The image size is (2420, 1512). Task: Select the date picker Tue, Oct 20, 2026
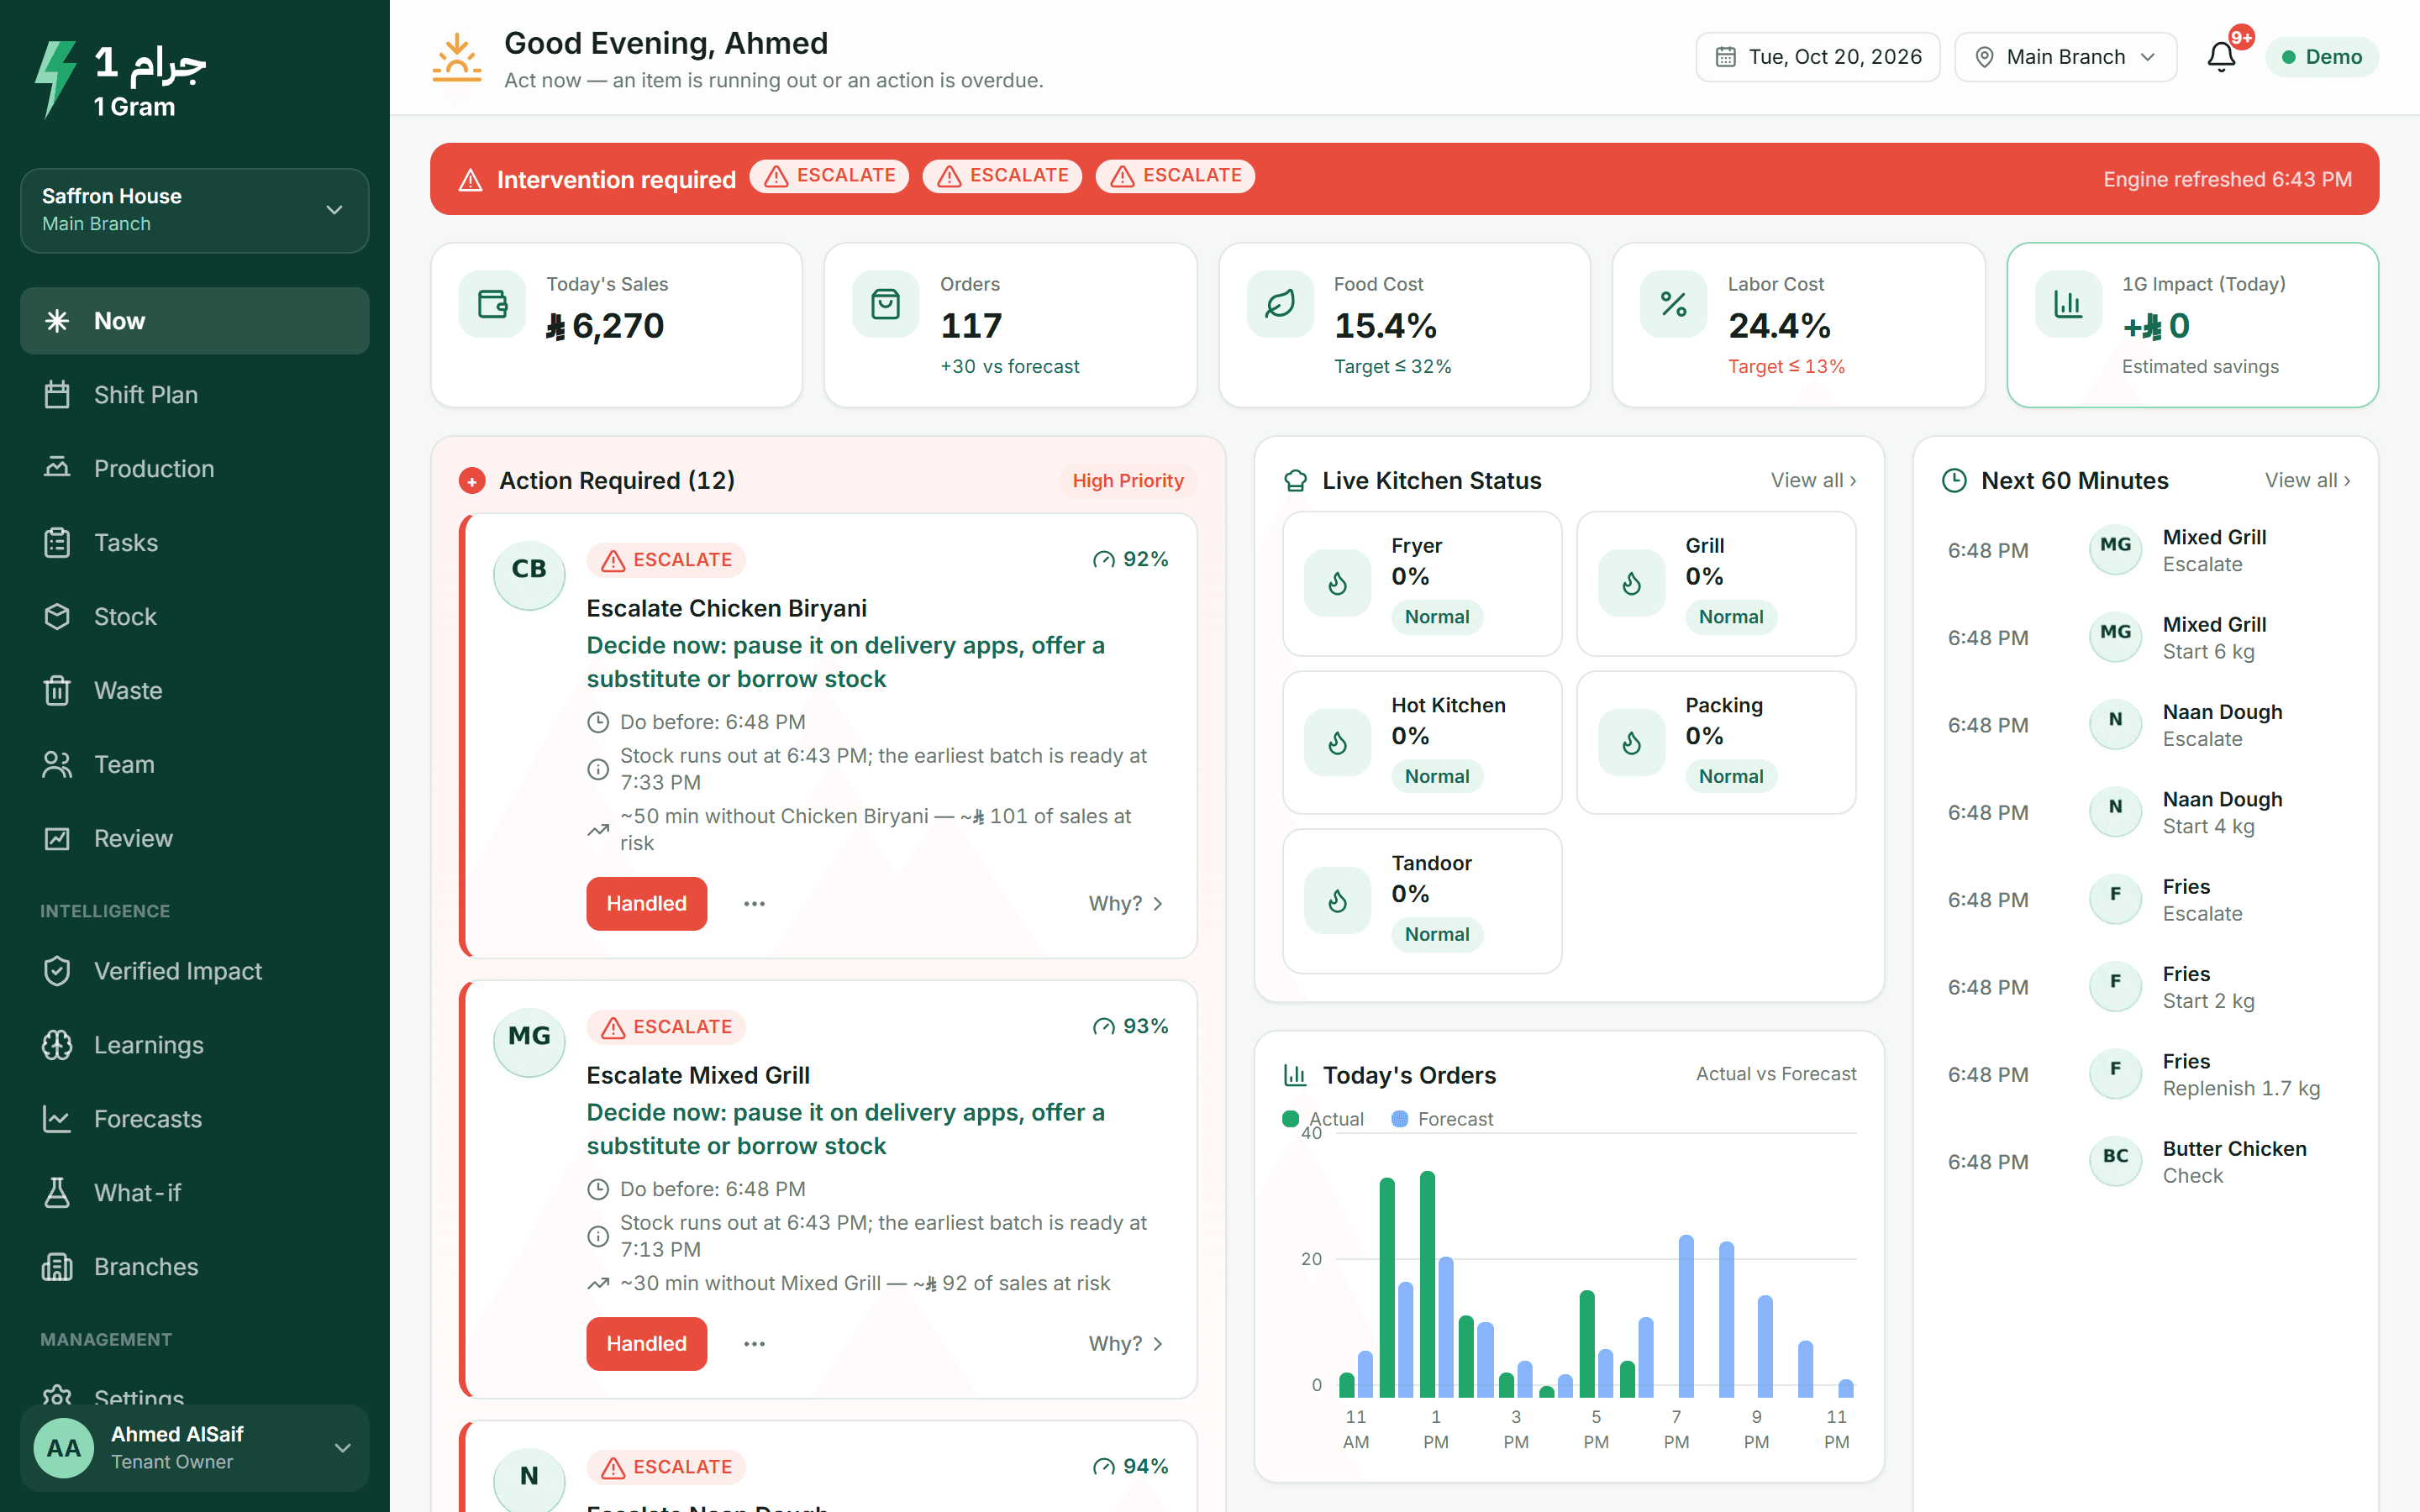point(1817,57)
